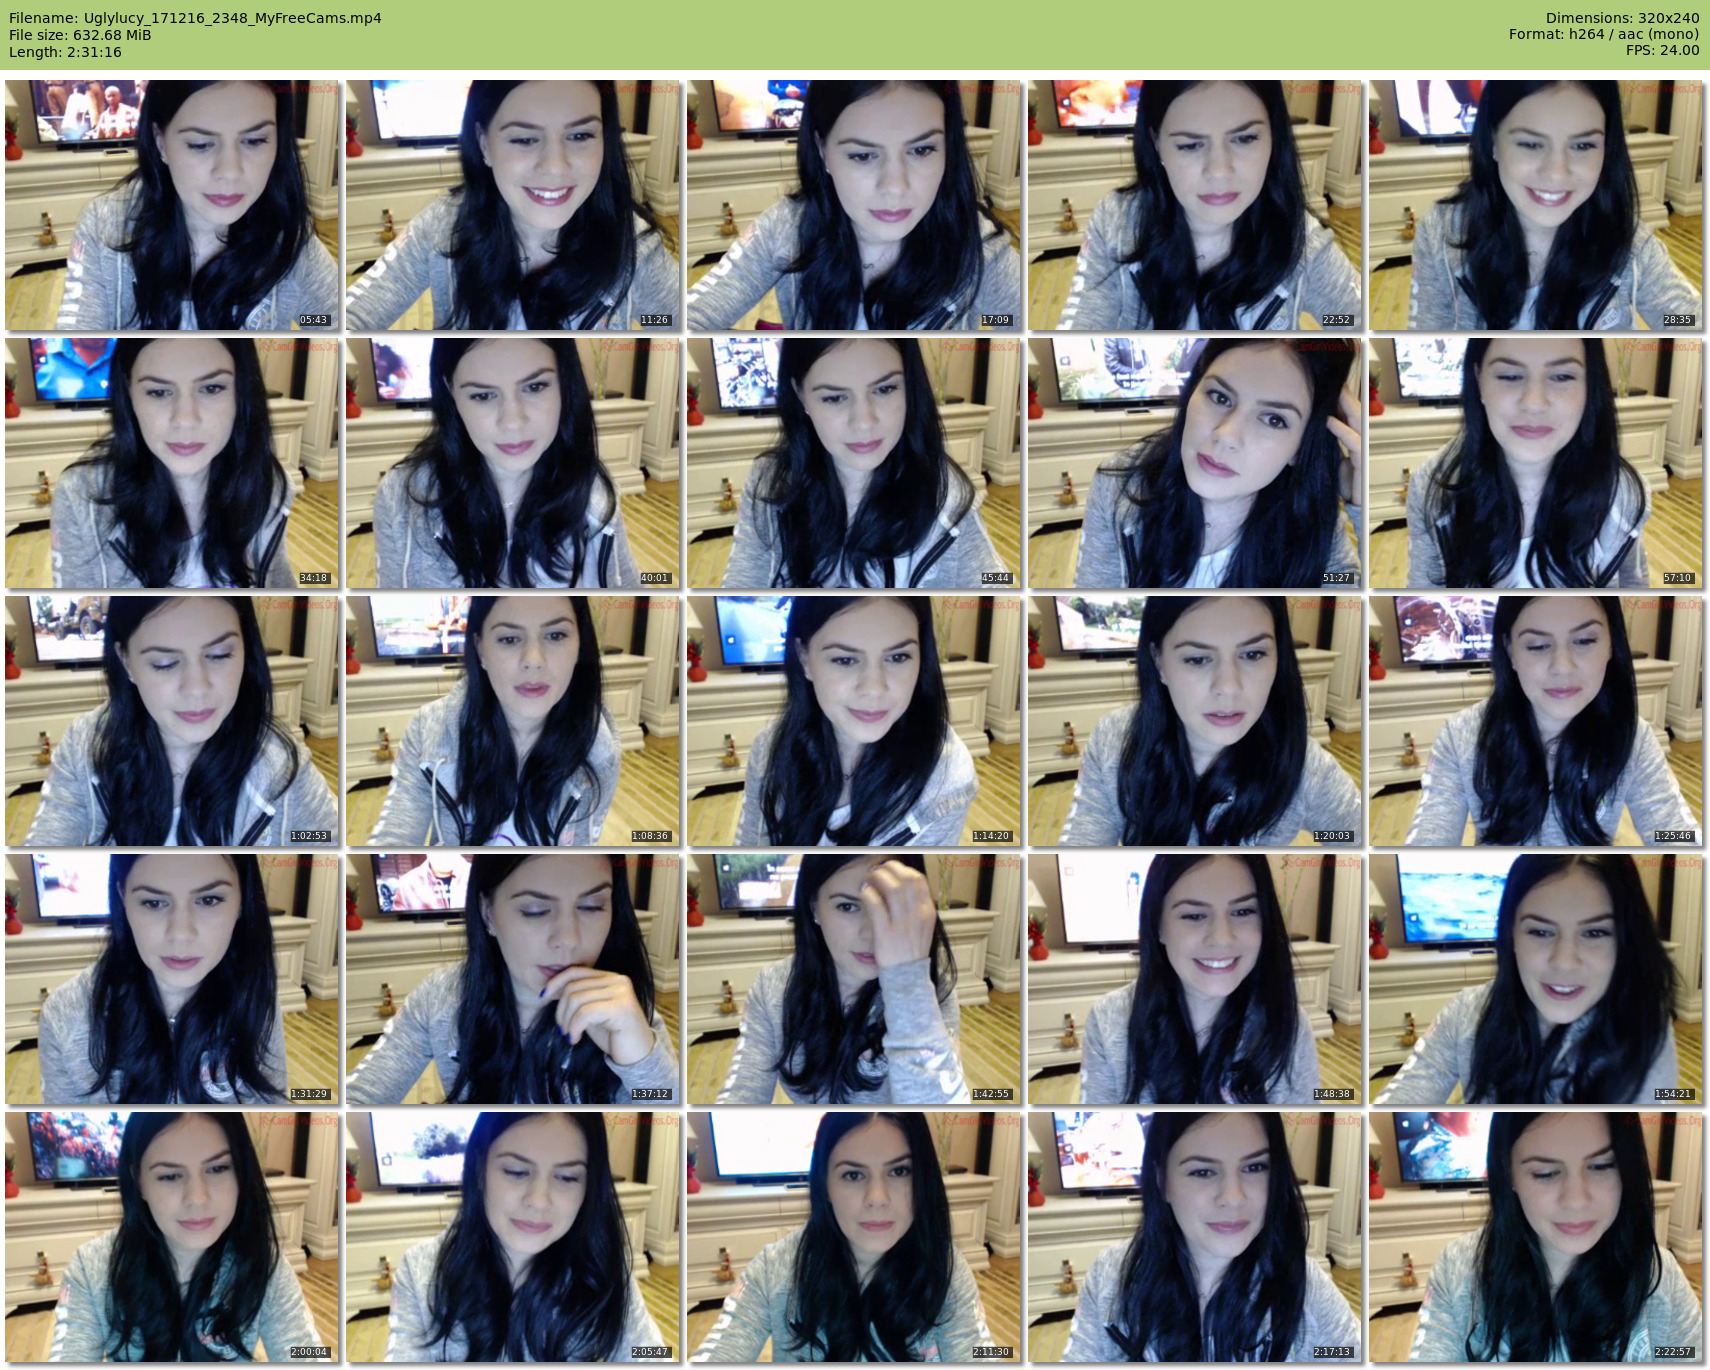This screenshot has height=1370, width=1710.
Task: Choose the thumbnail timestamped 51:27
Action: pos(1195,463)
